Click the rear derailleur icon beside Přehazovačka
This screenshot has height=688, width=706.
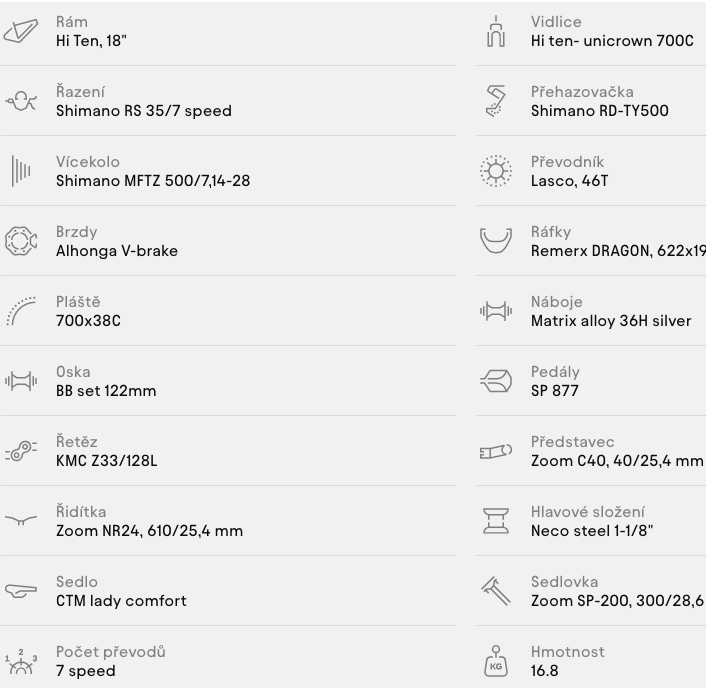[496, 101]
